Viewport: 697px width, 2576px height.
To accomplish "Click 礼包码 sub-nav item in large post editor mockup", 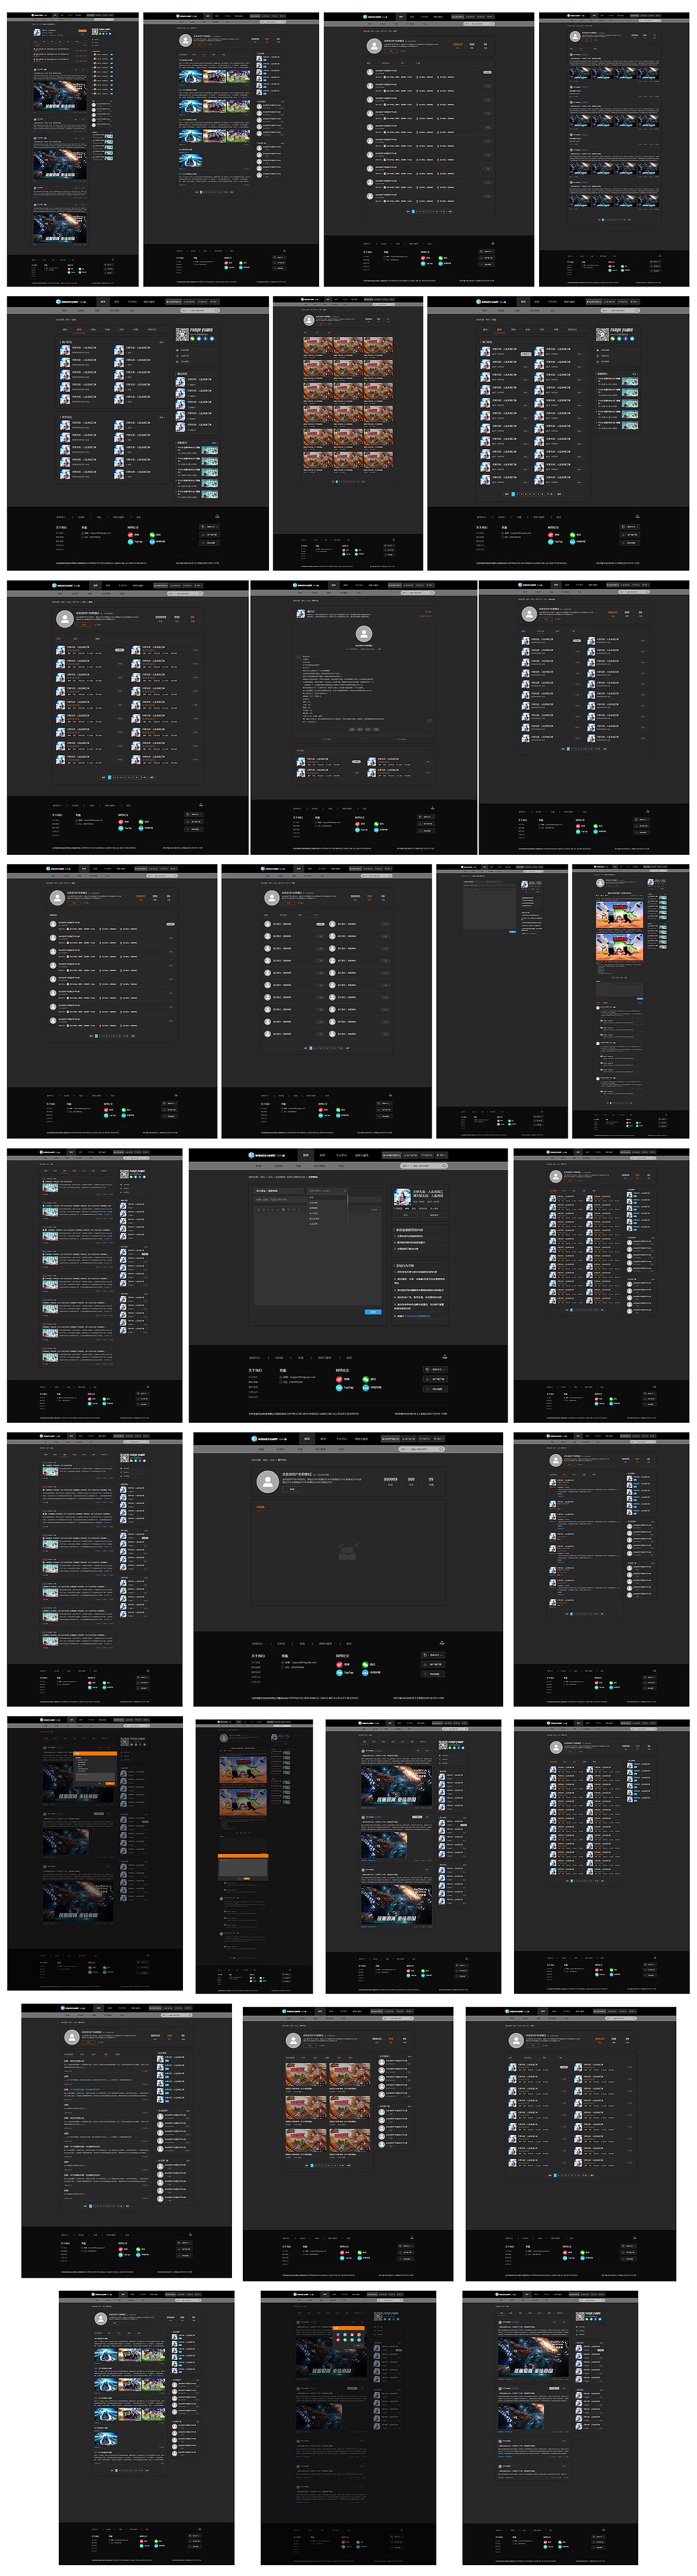I will tap(278, 1166).
